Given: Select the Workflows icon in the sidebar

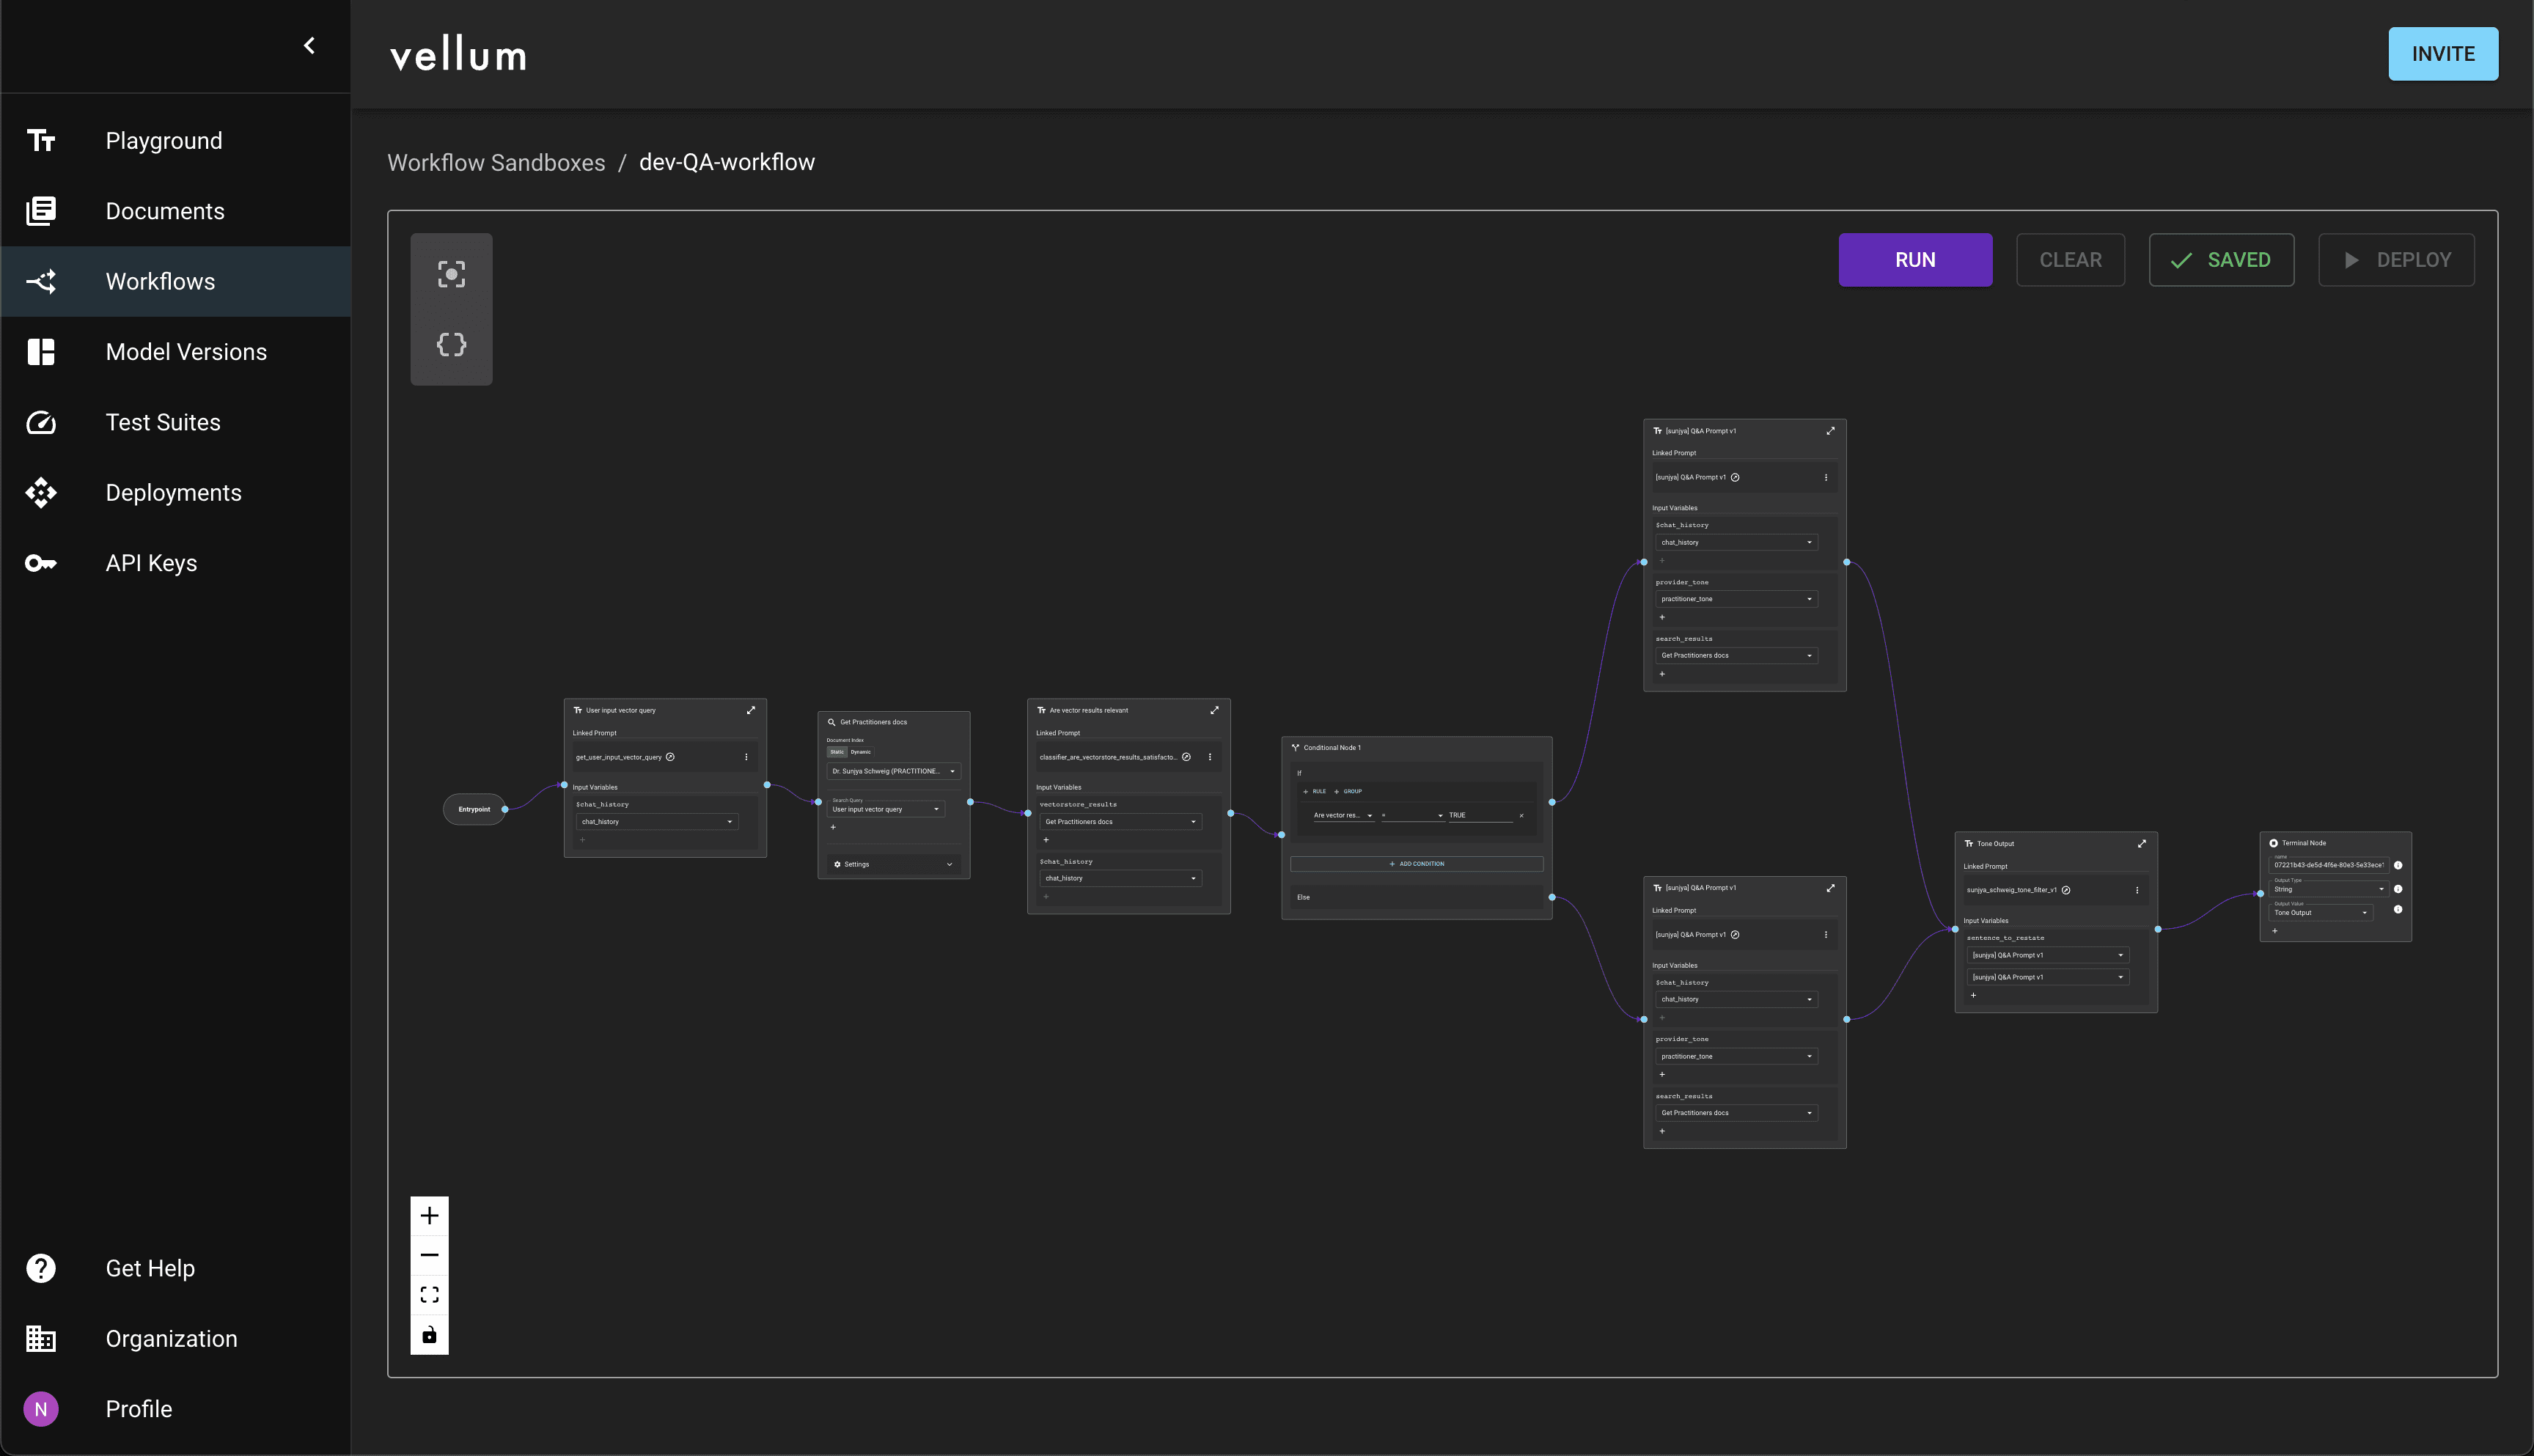Looking at the screenshot, I should pos(41,281).
